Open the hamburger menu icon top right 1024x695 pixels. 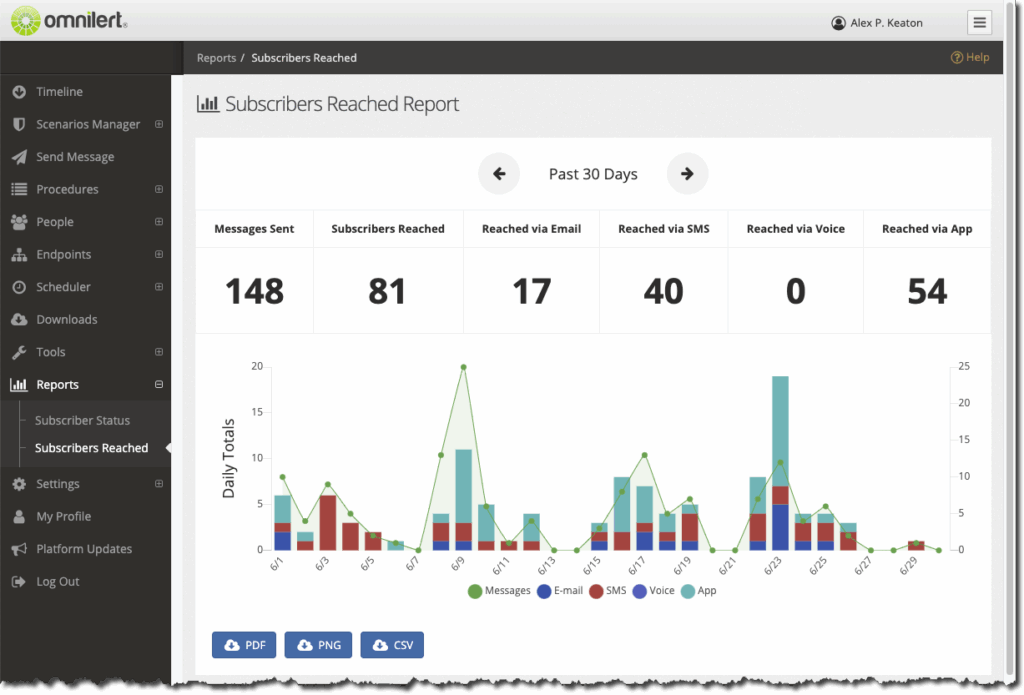[979, 23]
